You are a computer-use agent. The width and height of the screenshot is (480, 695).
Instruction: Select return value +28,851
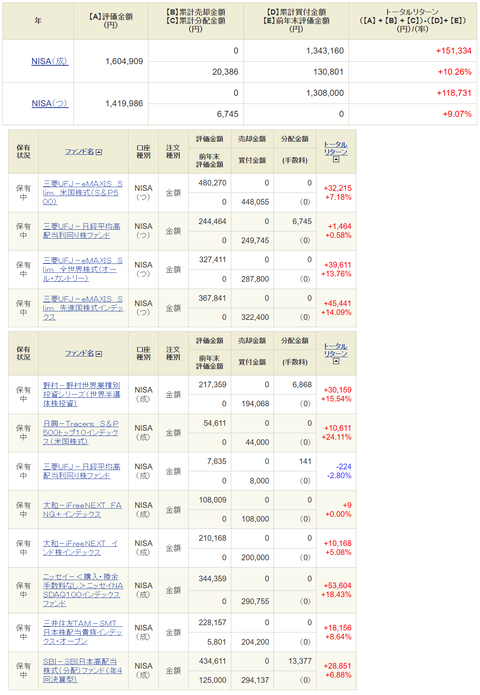pyautogui.click(x=338, y=666)
